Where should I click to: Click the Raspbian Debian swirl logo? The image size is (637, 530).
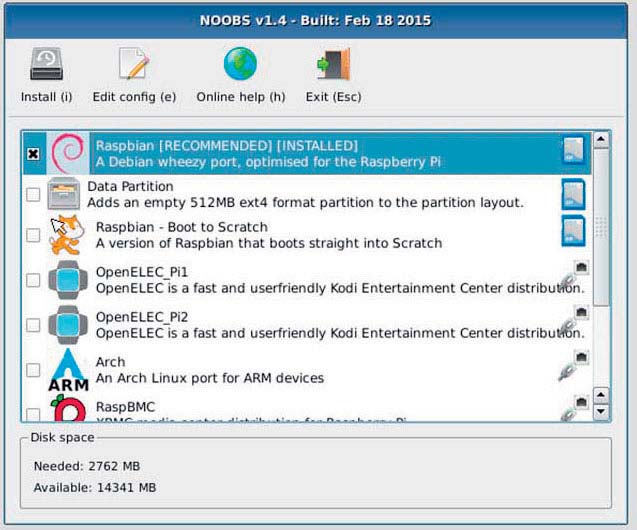[x=68, y=153]
